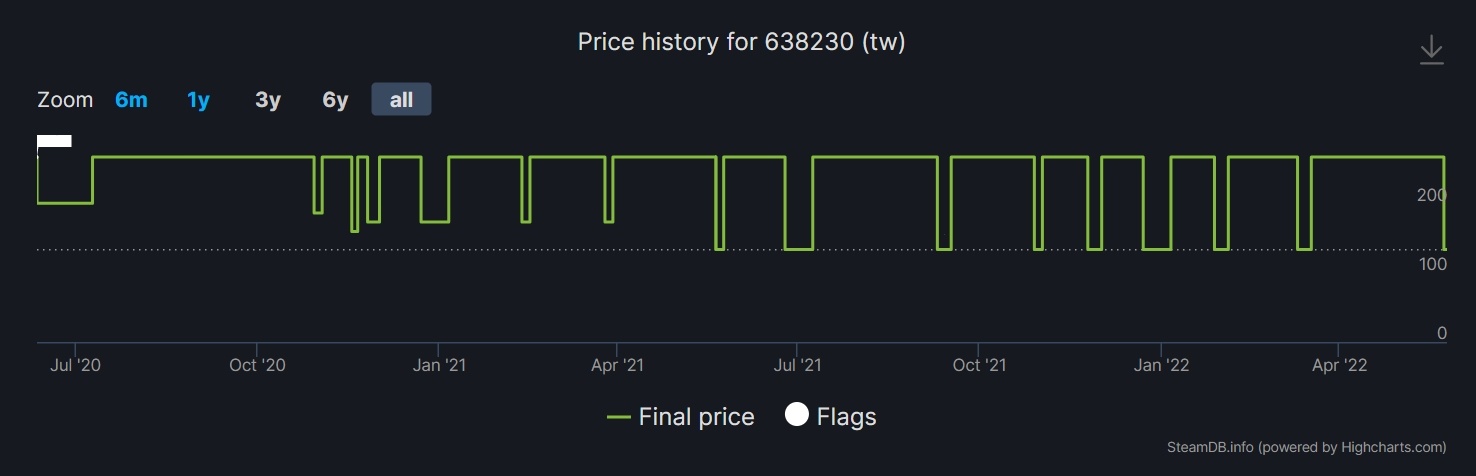
Task: Click the Apr '22 axis label
Action: 1339,365
